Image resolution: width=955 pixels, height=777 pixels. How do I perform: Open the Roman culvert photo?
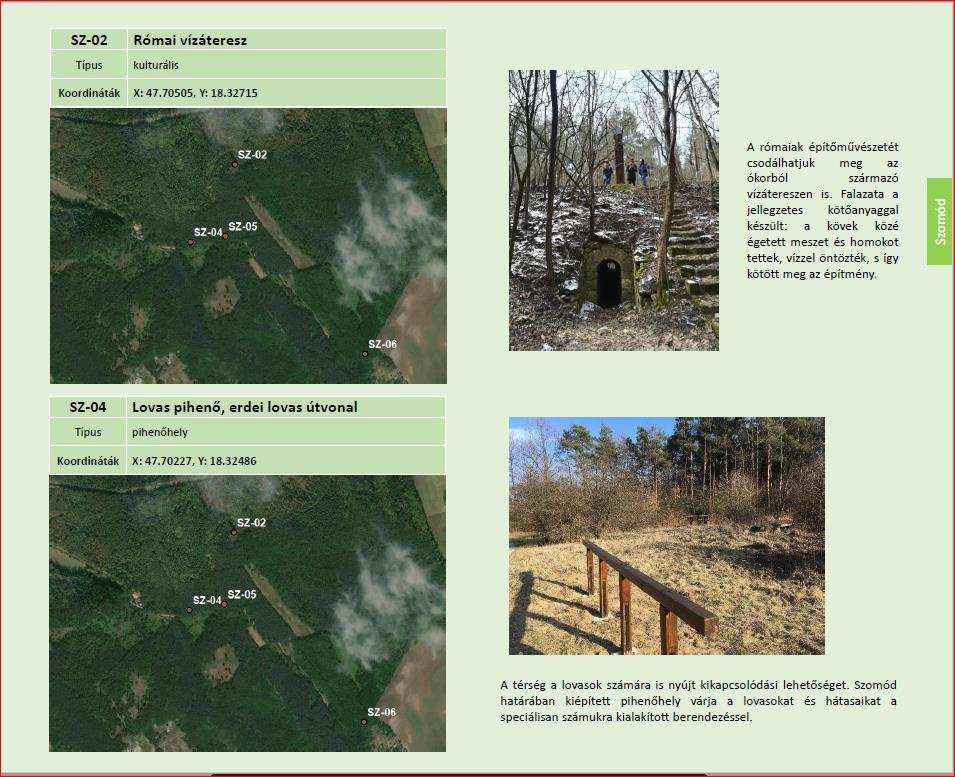coord(614,210)
